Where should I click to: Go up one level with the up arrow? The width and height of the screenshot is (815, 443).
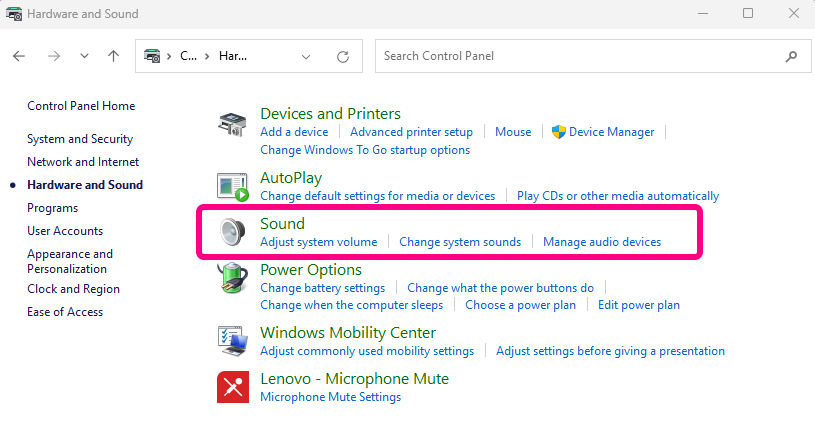[x=113, y=56]
